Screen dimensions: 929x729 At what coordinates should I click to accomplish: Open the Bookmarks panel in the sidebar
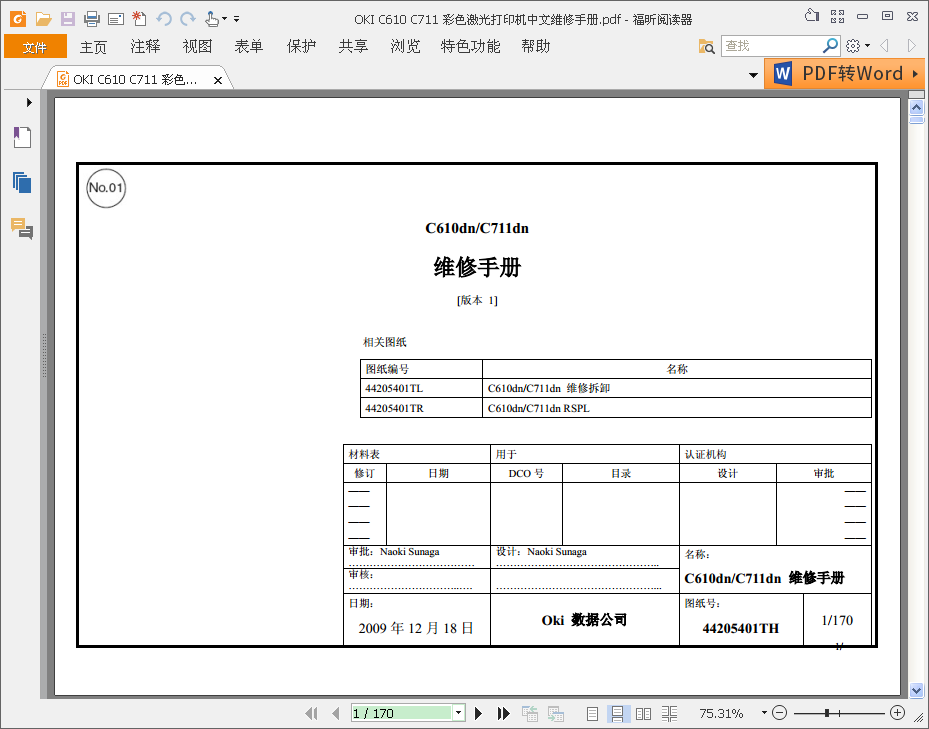[22, 138]
